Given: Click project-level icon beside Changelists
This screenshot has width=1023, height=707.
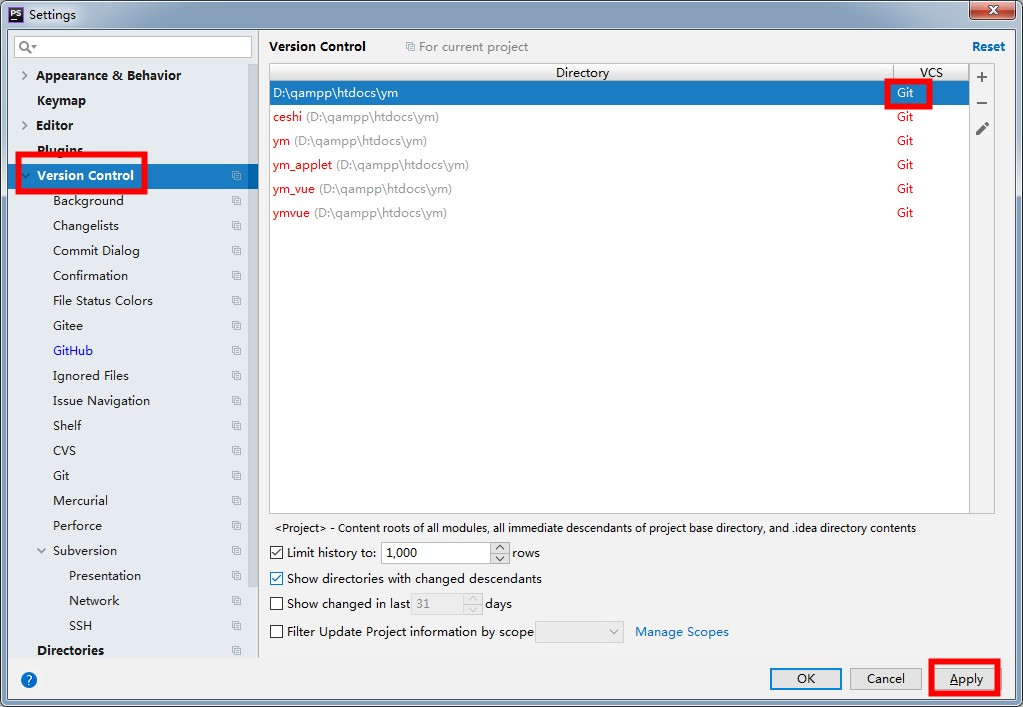Looking at the screenshot, I should (x=236, y=226).
